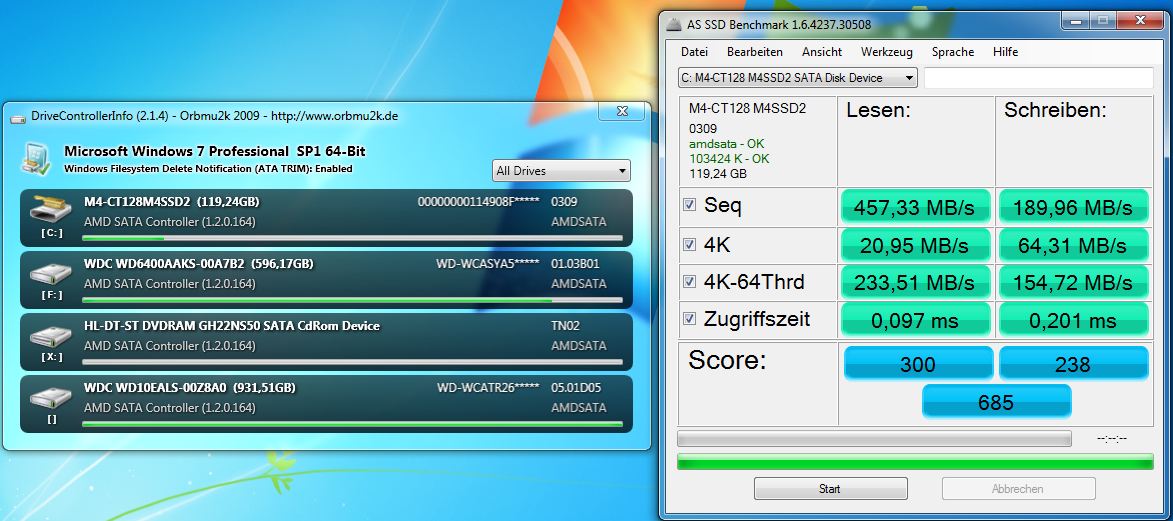Uncheck the 4K benchmark checkbox
Image resolution: width=1173 pixels, height=521 pixels.
click(689, 245)
